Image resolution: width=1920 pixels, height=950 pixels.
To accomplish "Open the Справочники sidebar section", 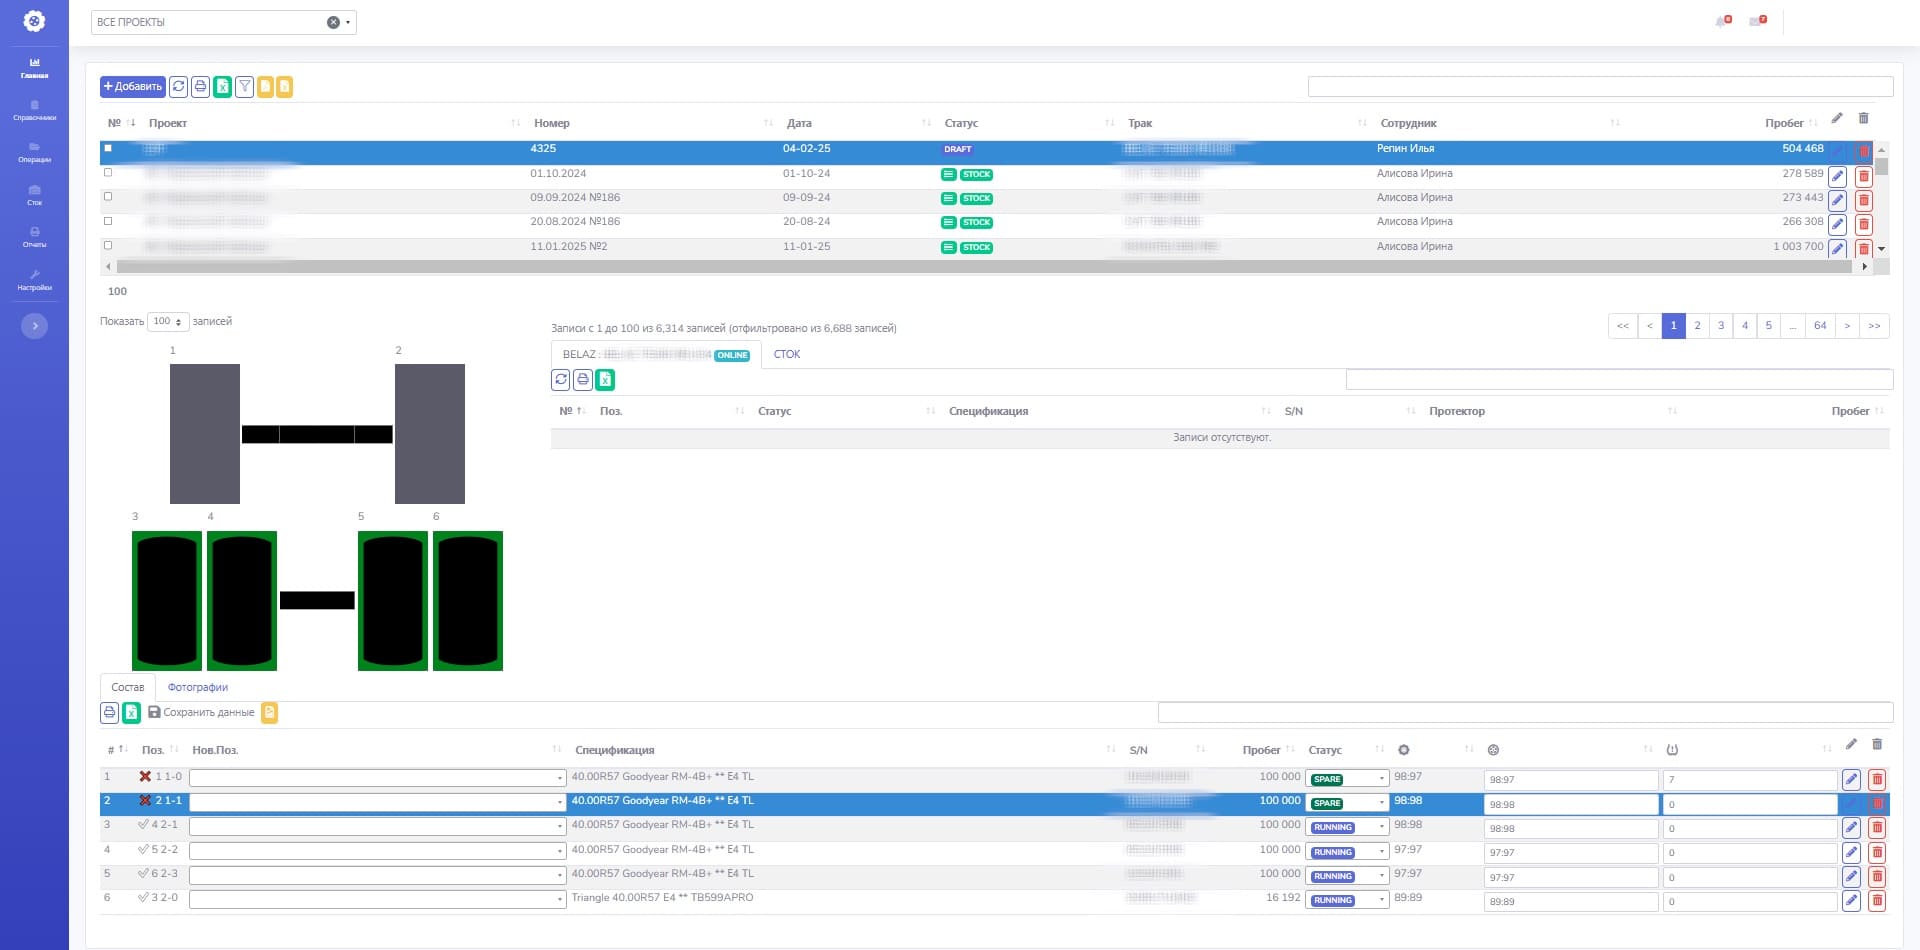I will 34,110.
